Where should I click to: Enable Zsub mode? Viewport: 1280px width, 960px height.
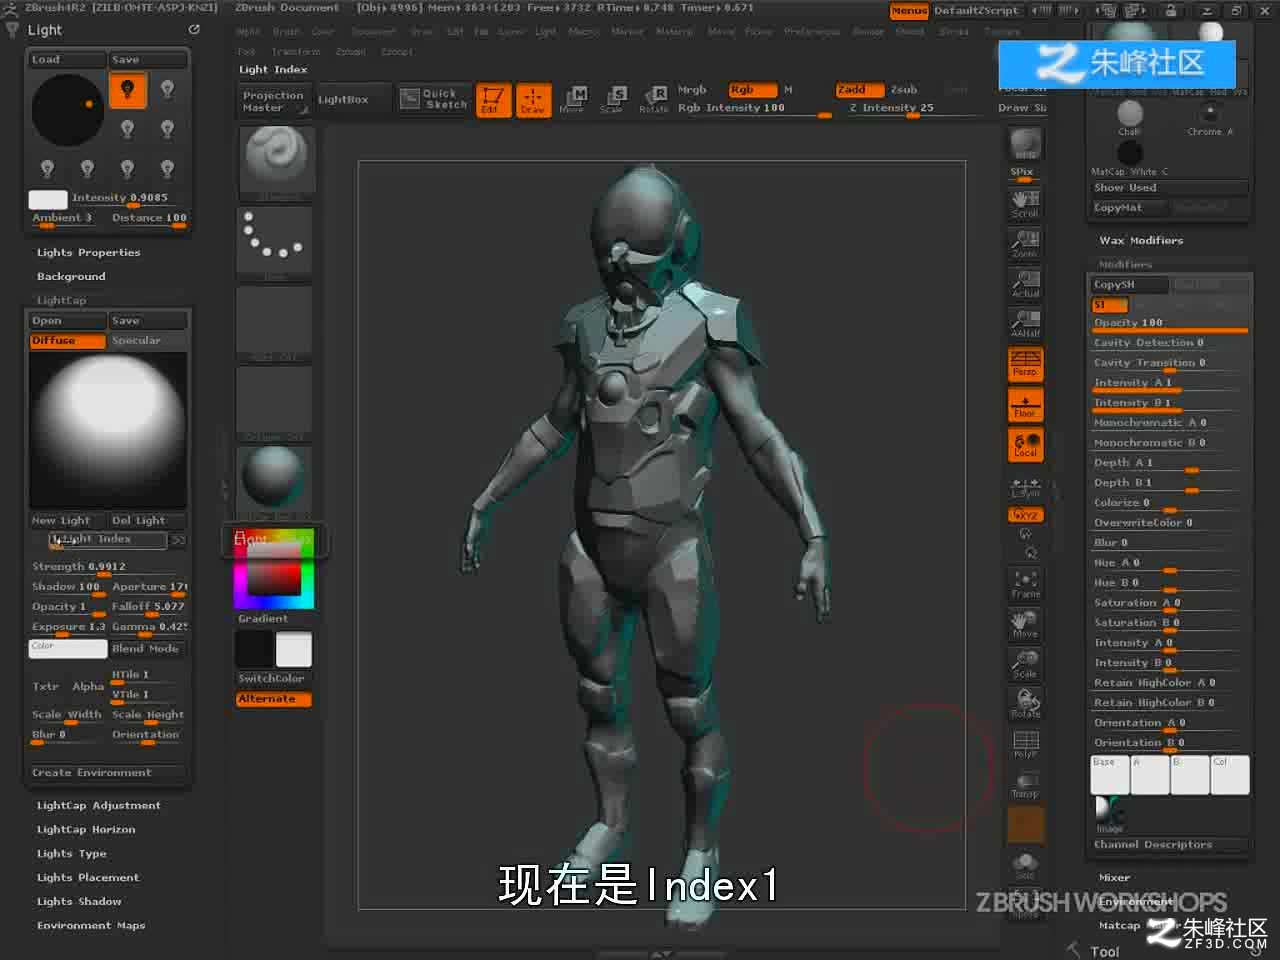pyautogui.click(x=904, y=90)
